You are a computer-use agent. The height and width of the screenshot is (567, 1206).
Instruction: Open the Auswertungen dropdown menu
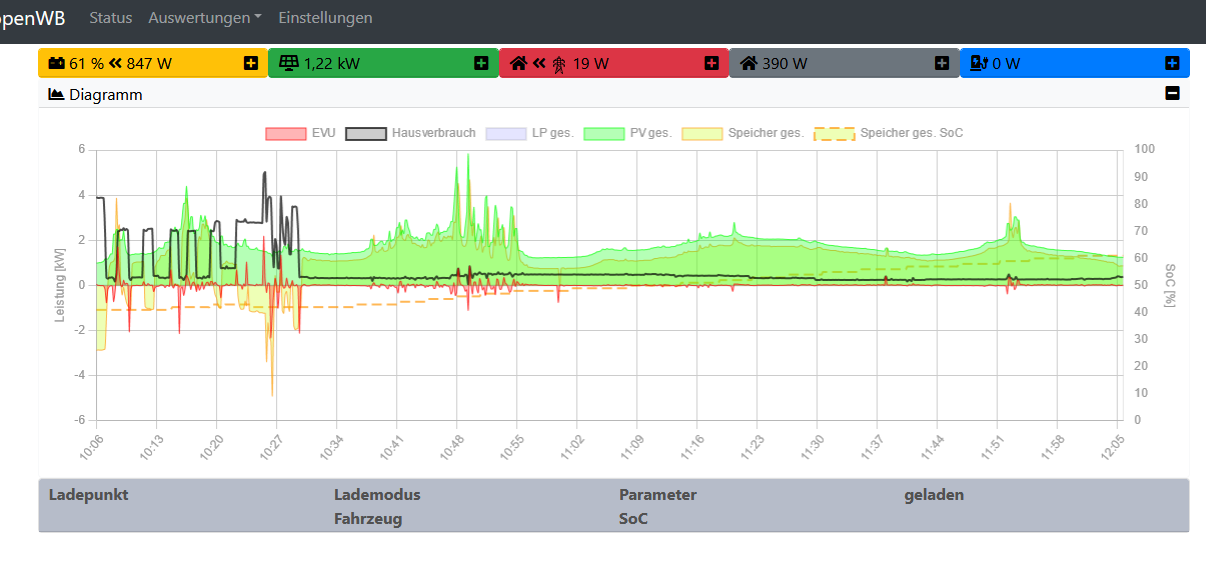(205, 18)
